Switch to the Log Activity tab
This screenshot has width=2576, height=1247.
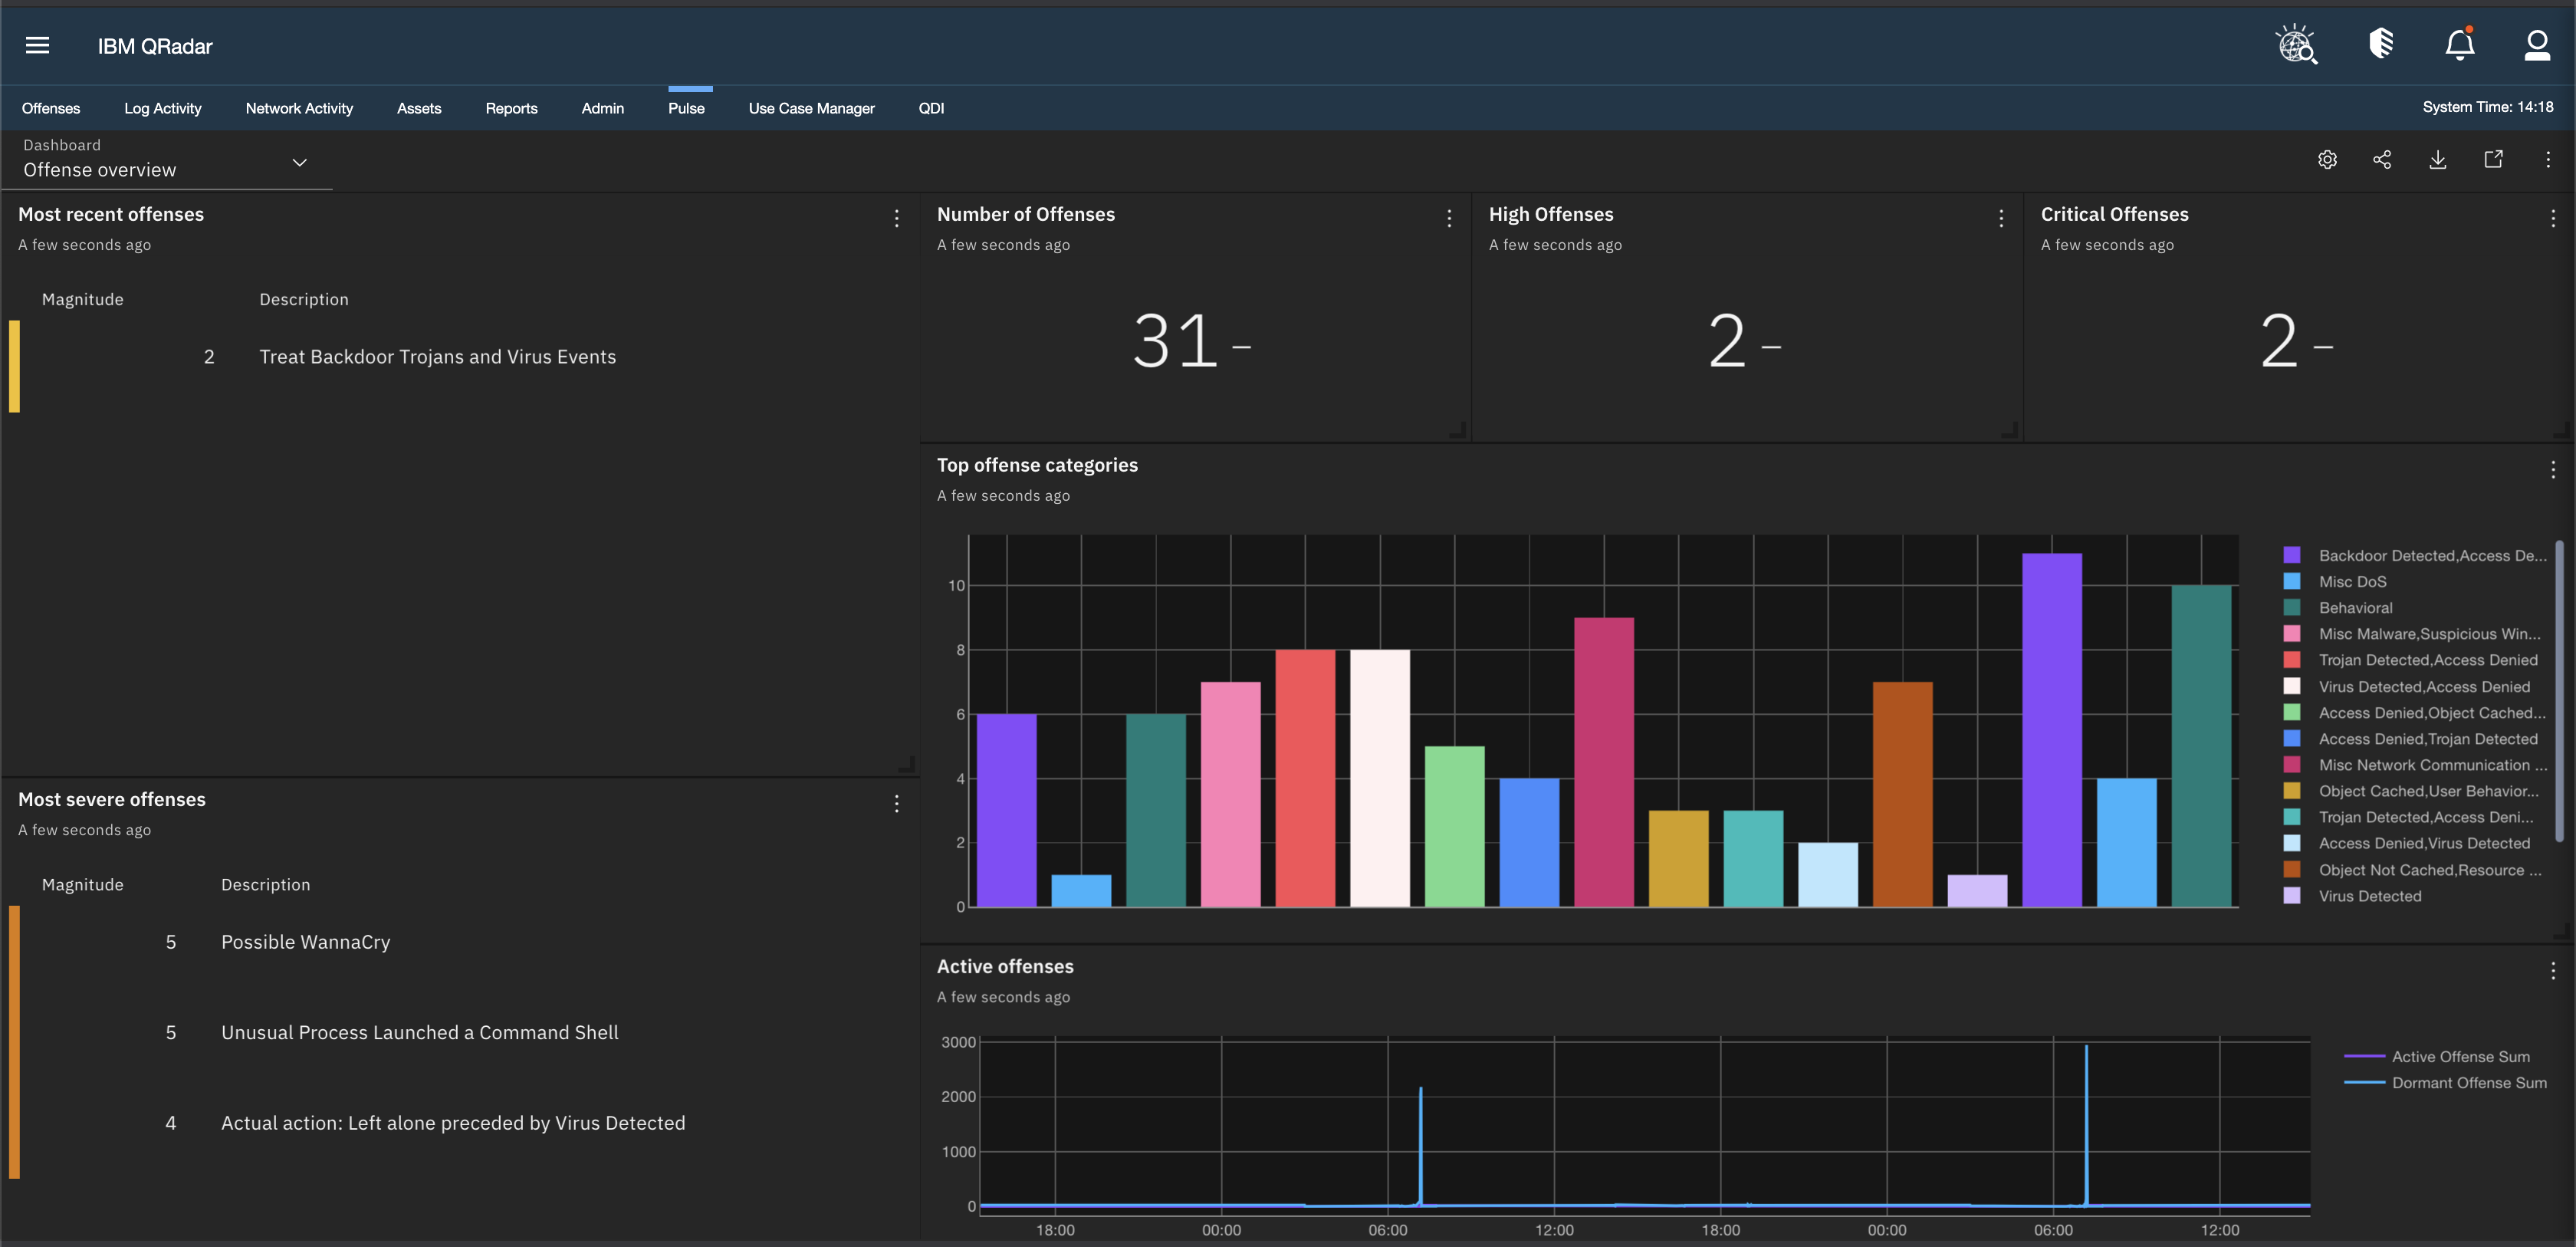click(162, 108)
